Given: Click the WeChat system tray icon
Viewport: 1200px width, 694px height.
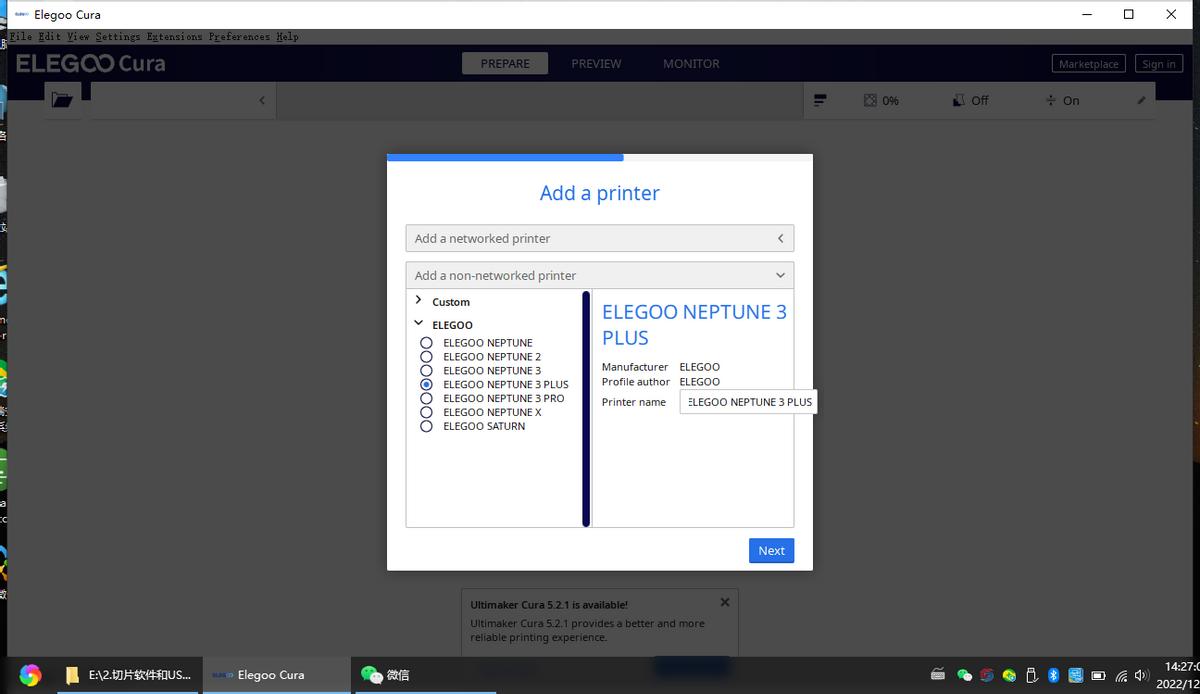Looking at the screenshot, I should coord(964,675).
